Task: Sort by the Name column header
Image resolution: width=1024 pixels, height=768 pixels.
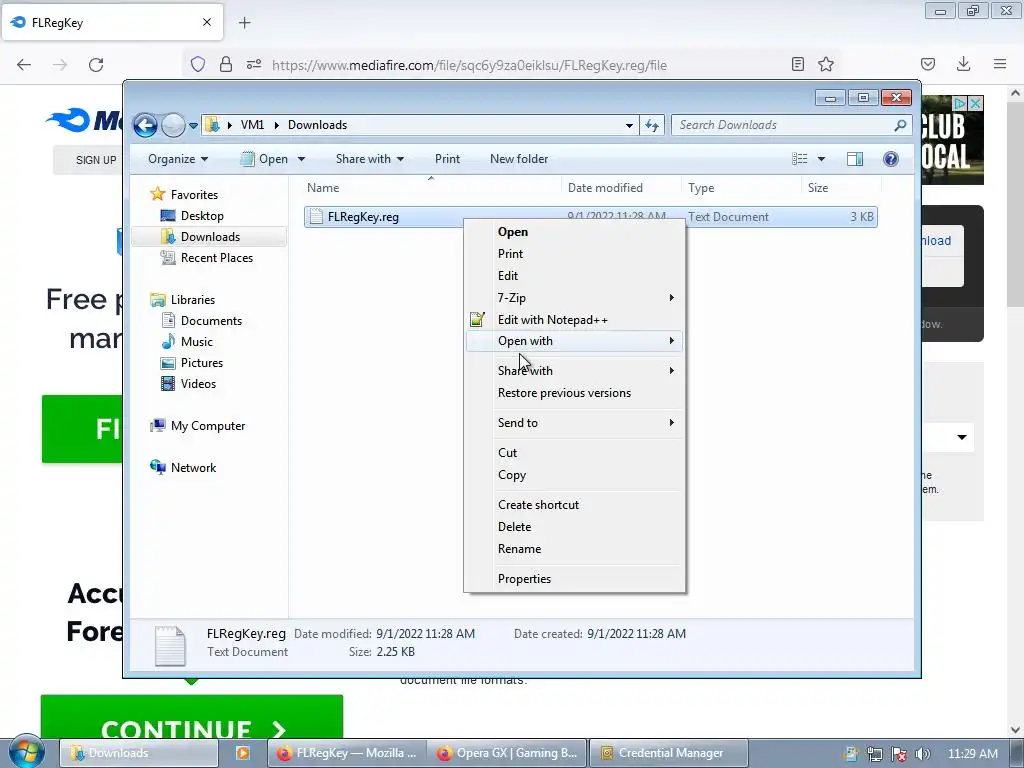Action: (x=431, y=187)
